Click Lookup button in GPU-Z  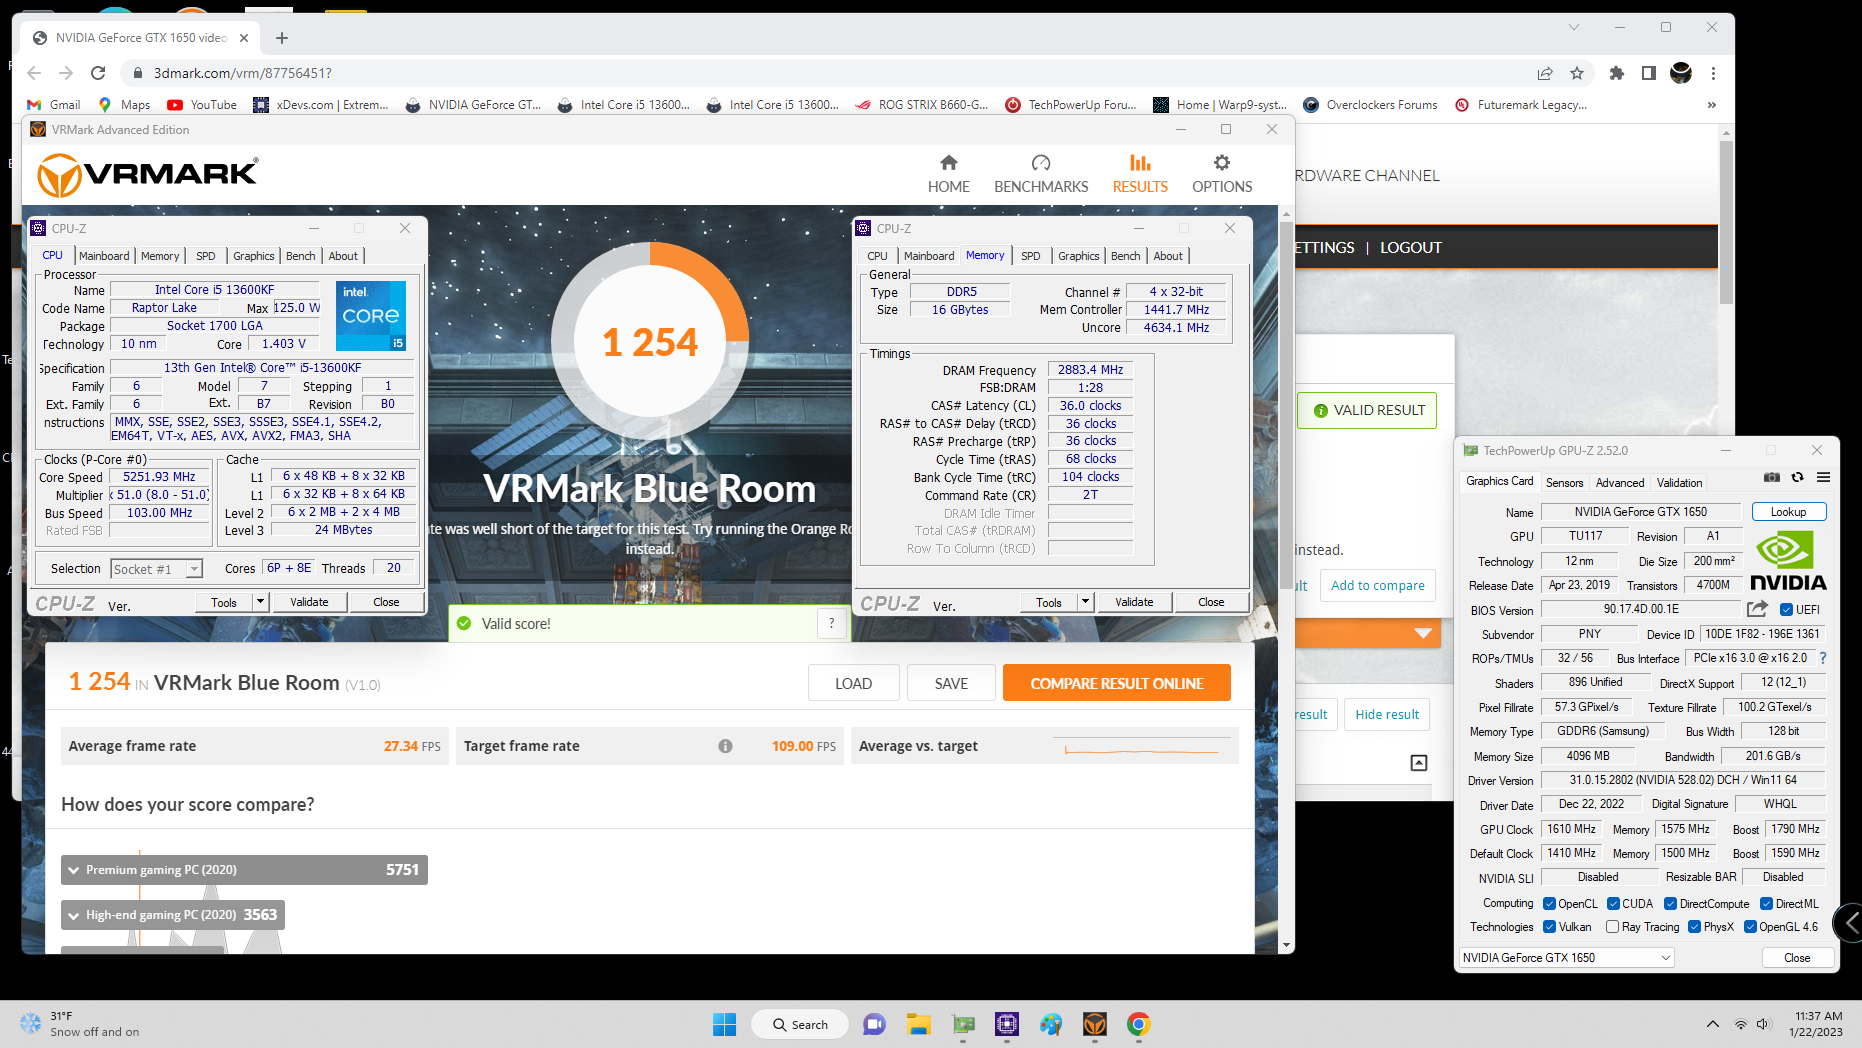coord(1788,512)
